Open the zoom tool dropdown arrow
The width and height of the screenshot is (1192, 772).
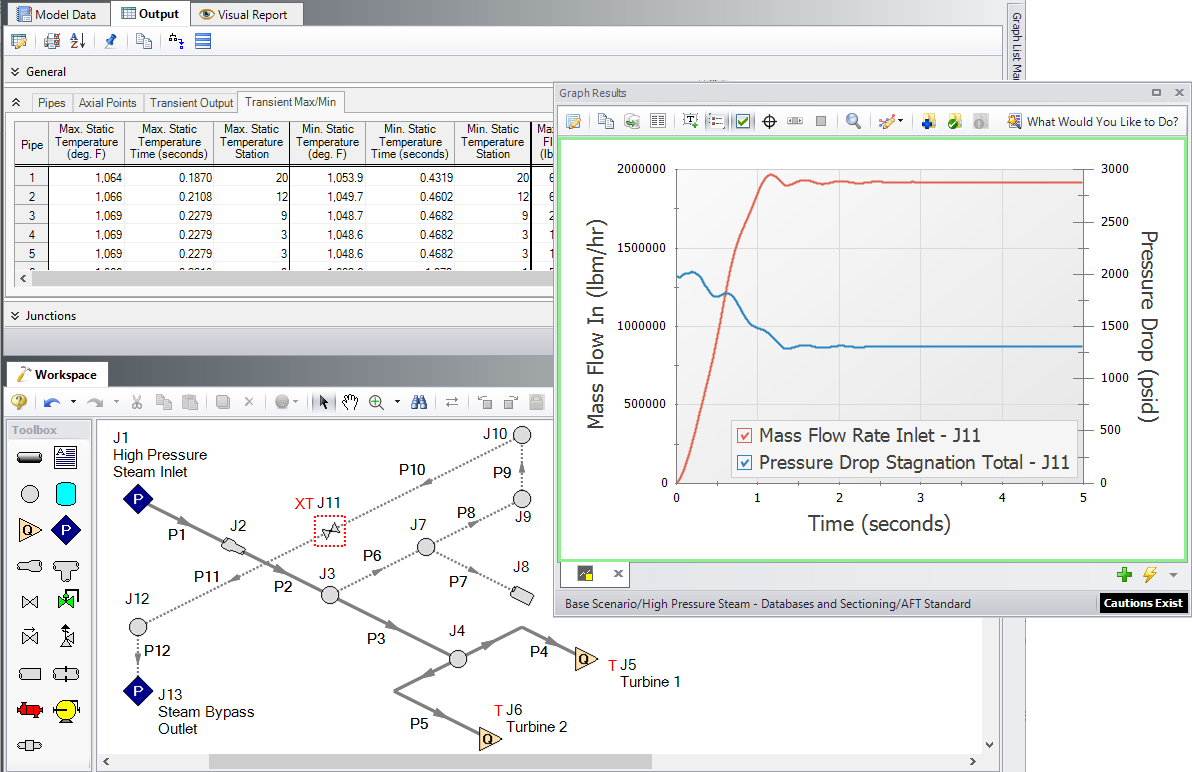(x=397, y=402)
